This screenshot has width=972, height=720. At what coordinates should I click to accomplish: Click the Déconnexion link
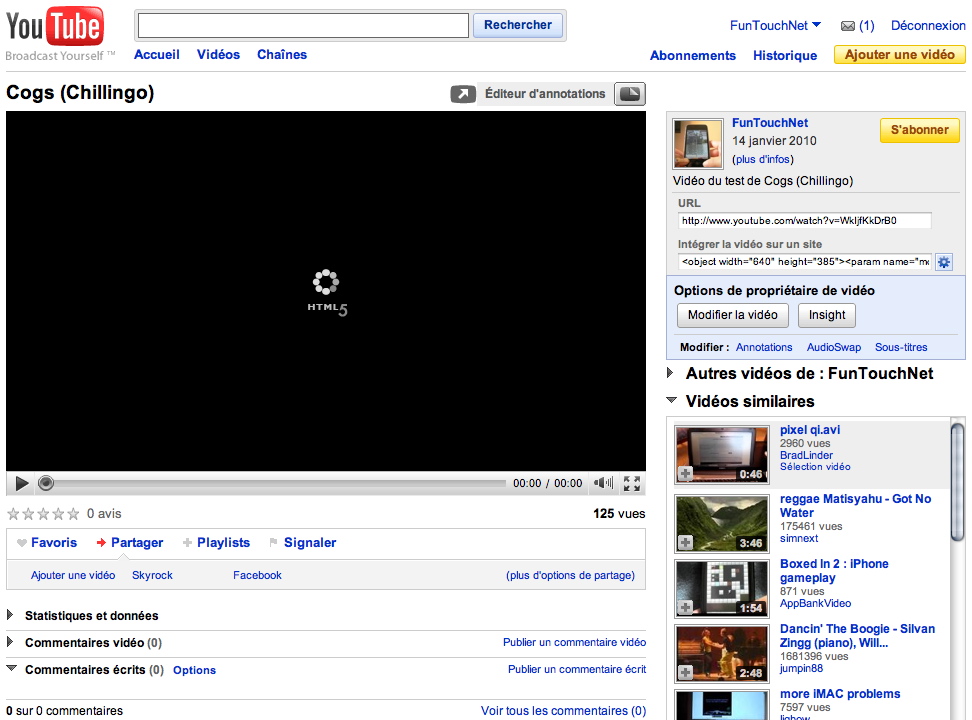pos(928,25)
